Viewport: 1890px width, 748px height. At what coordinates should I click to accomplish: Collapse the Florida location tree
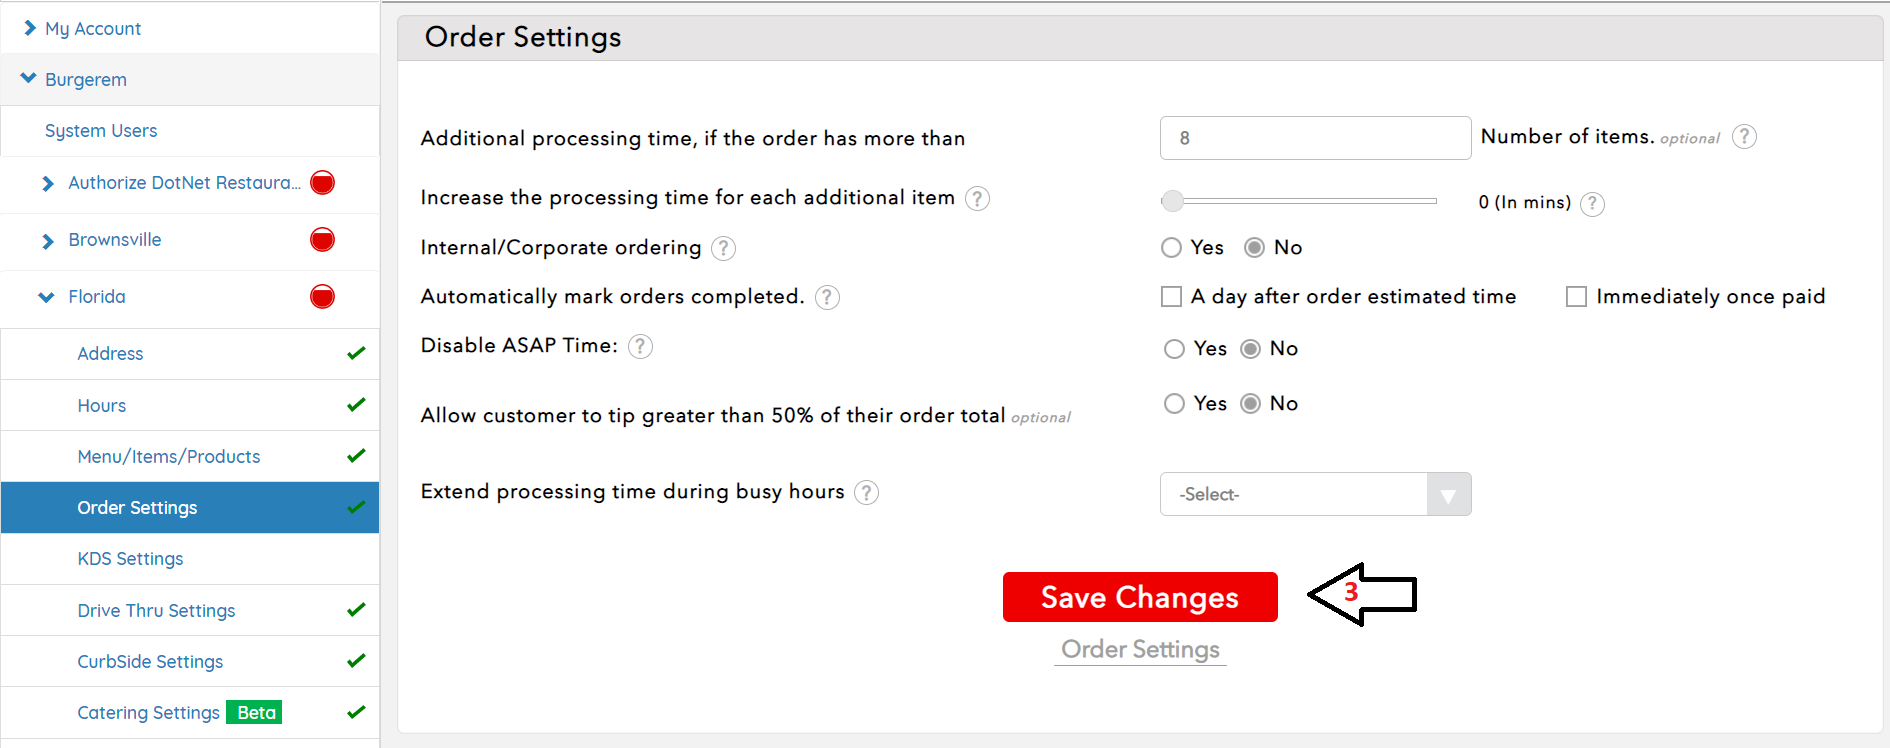click(46, 297)
